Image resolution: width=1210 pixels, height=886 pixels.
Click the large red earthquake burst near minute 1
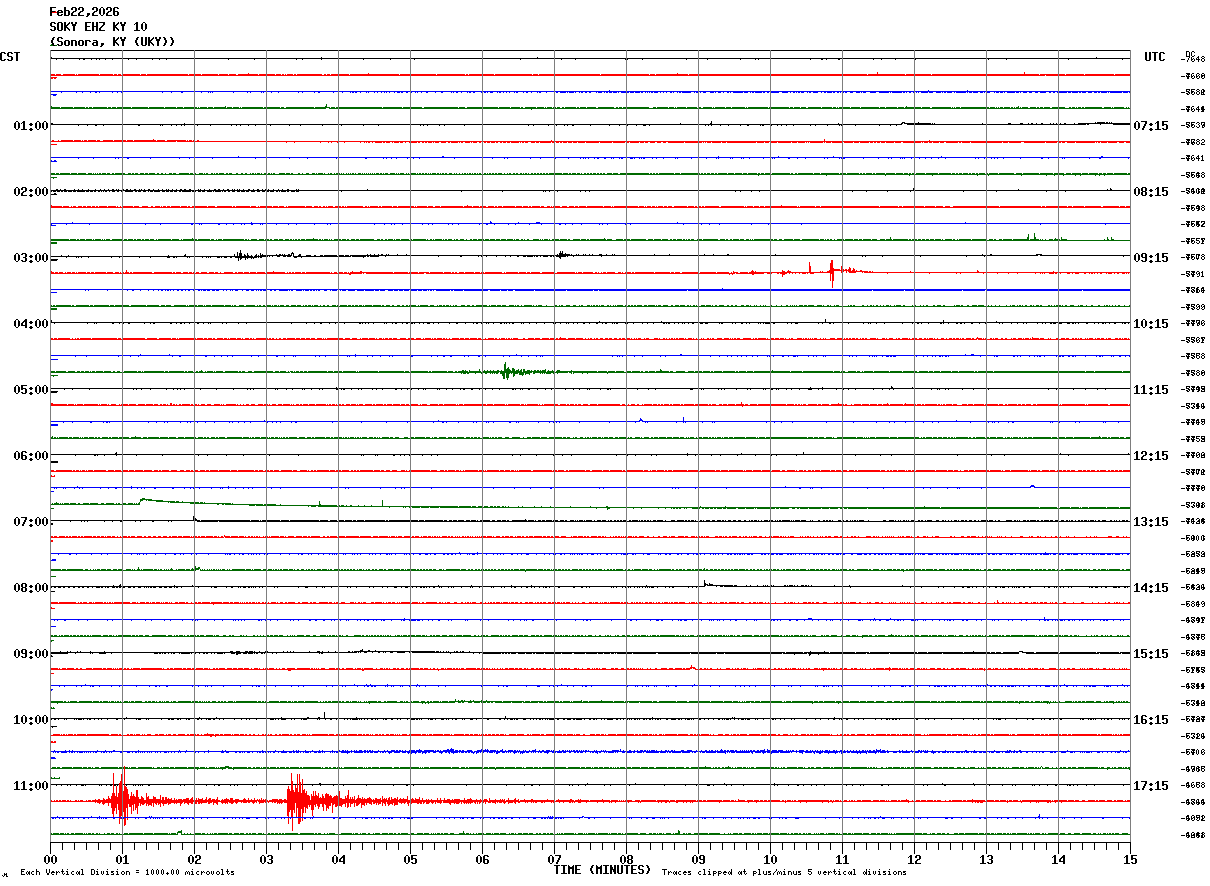pos(121,800)
